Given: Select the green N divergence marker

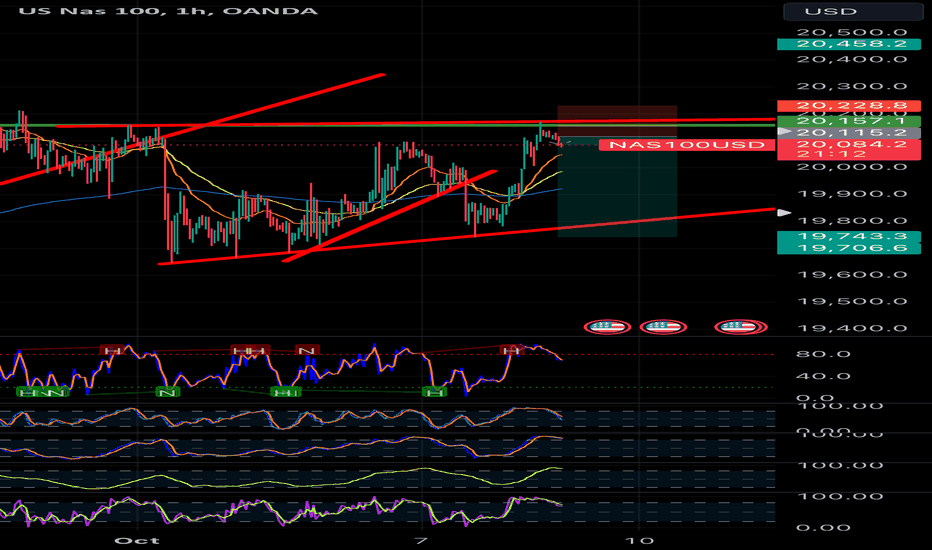Looking at the screenshot, I should [168, 392].
